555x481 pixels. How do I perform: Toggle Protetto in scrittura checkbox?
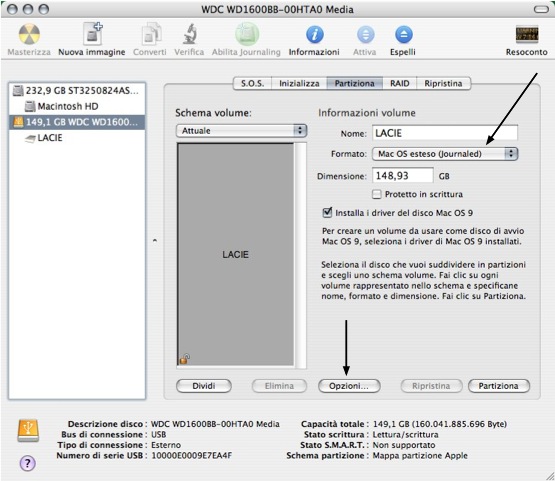pyautogui.click(x=377, y=194)
